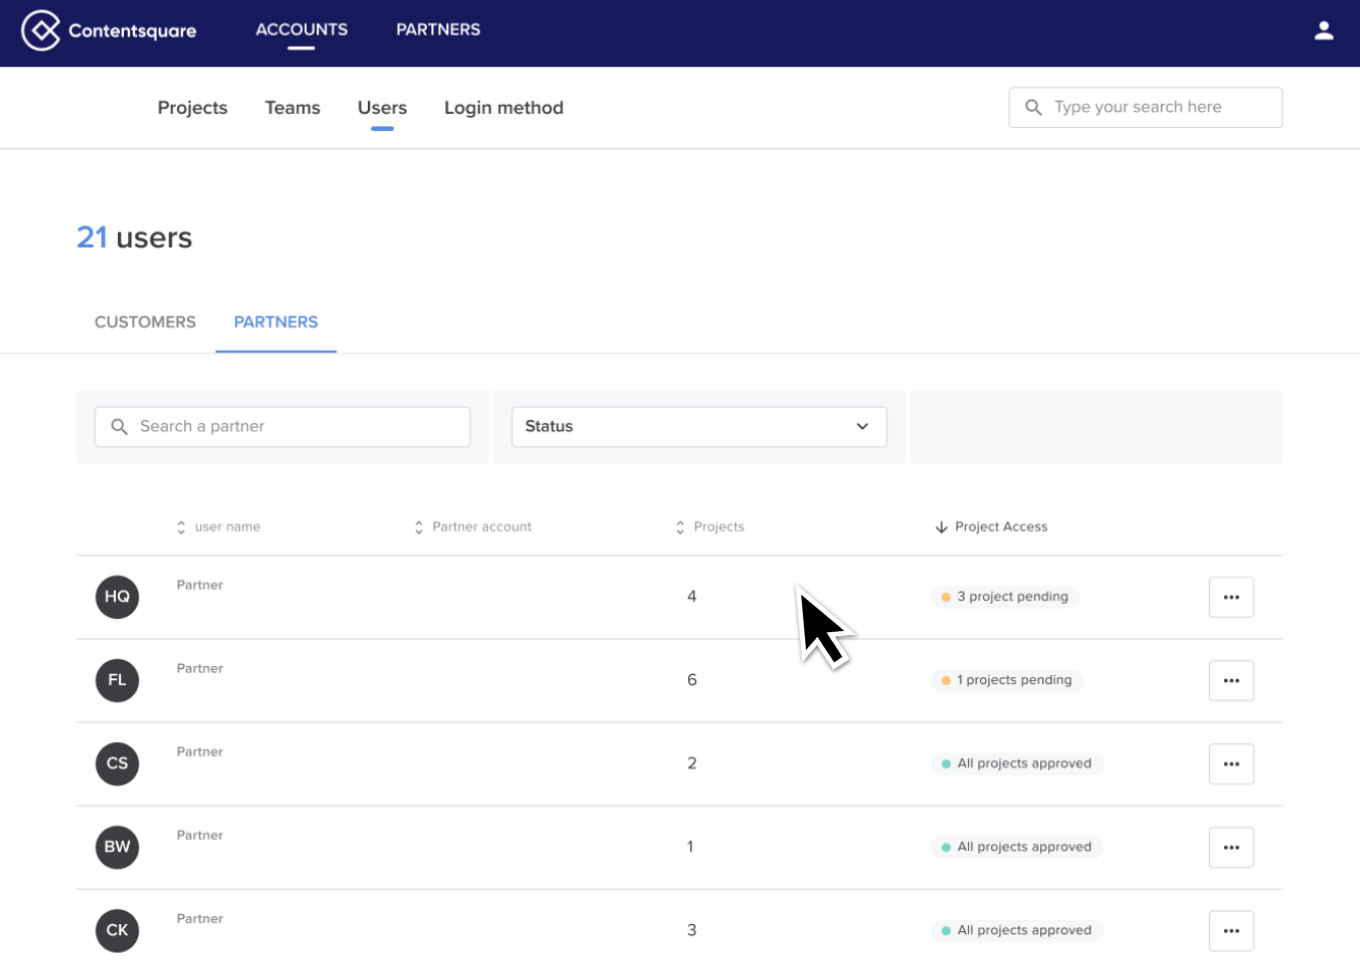The image size is (1360, 974).
Task: Select the PARTNERS sub-tab under users
Action: coord(276,322)
